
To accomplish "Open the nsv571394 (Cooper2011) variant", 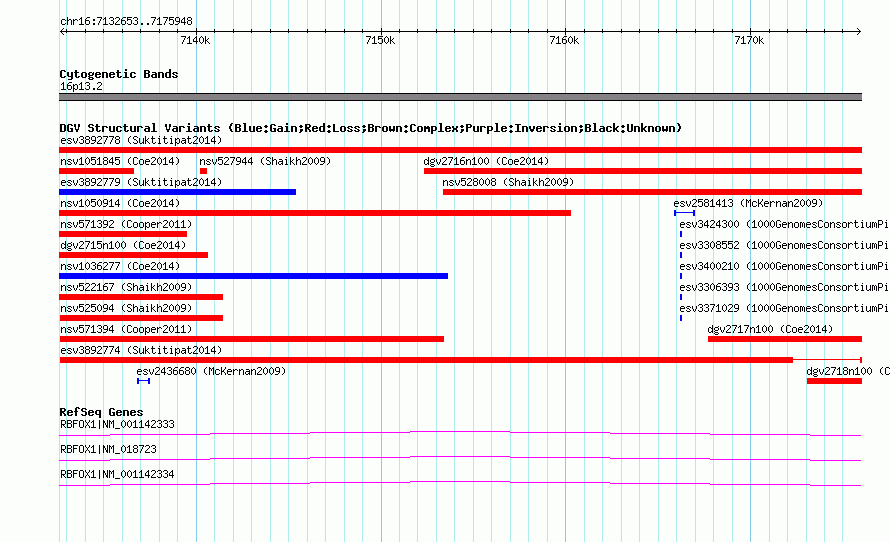I will coord(126,329).
